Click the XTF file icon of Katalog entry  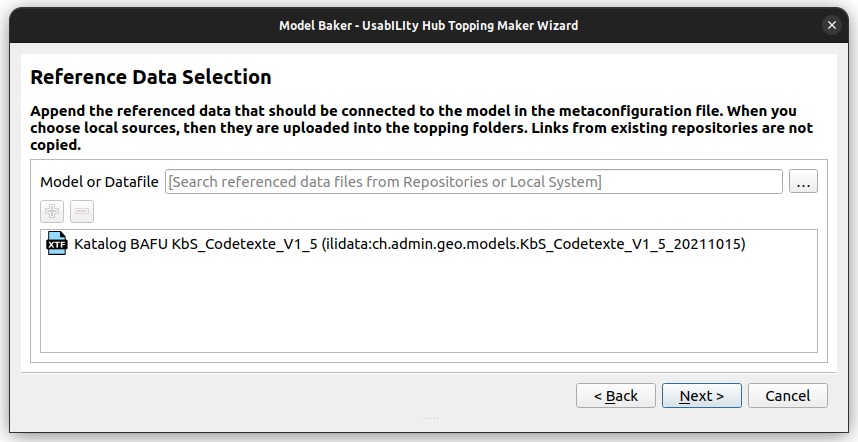[56, 243]
